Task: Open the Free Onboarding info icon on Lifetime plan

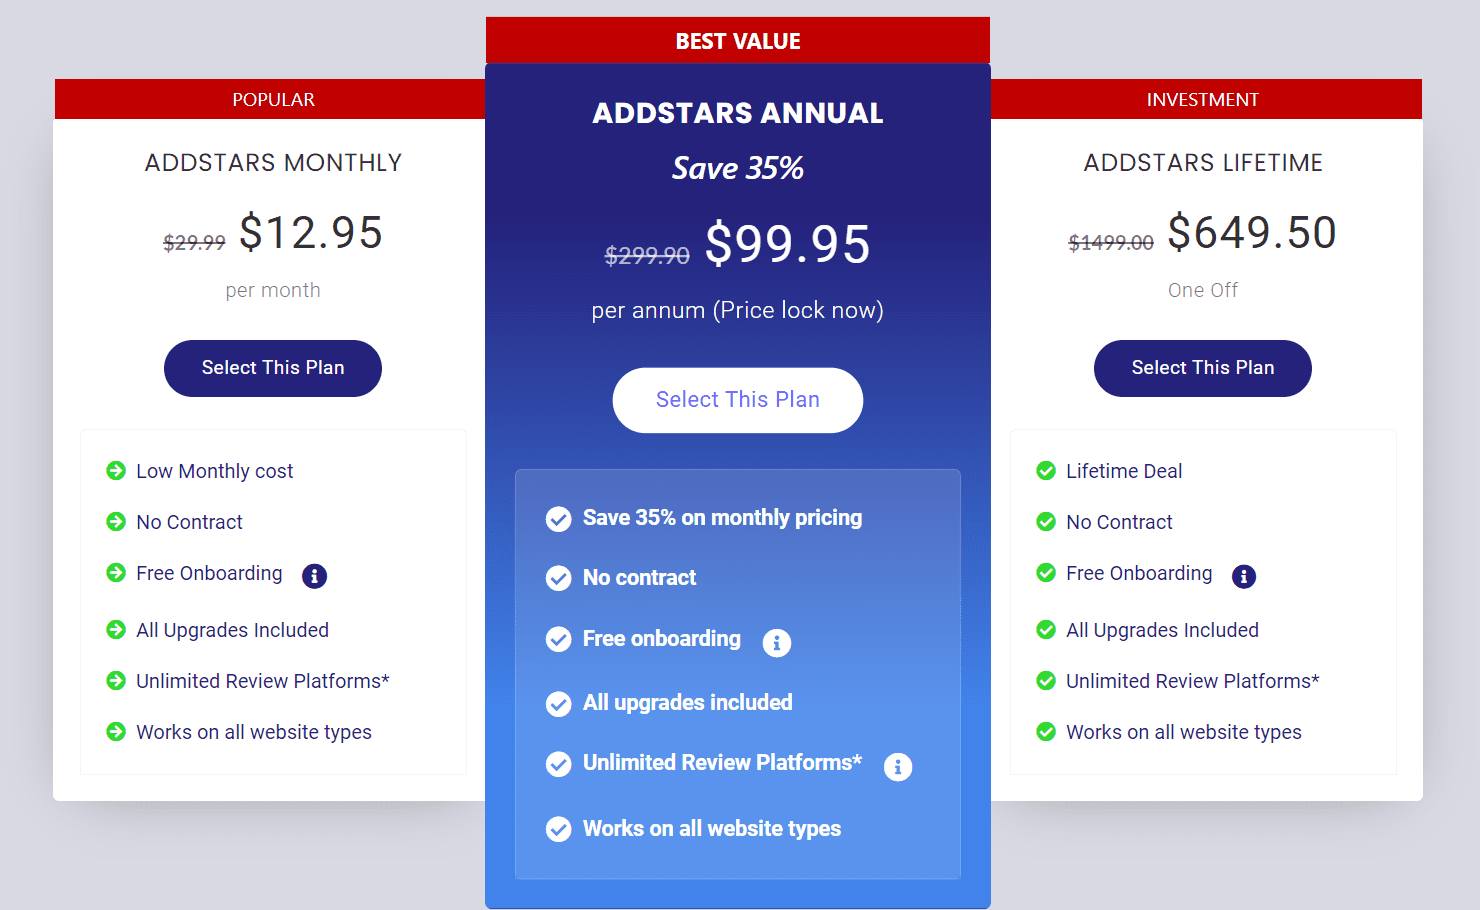Action: coord(1244,576)
